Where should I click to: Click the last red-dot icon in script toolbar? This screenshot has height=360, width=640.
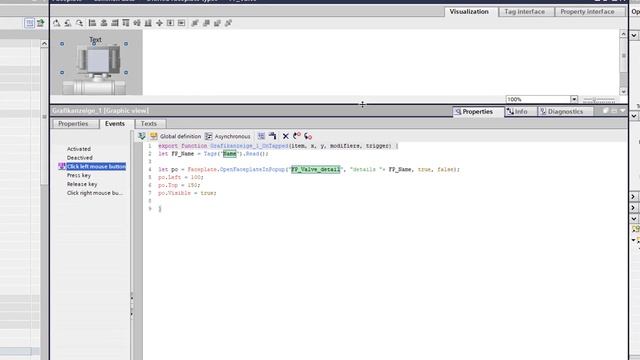tap(308, 136)
